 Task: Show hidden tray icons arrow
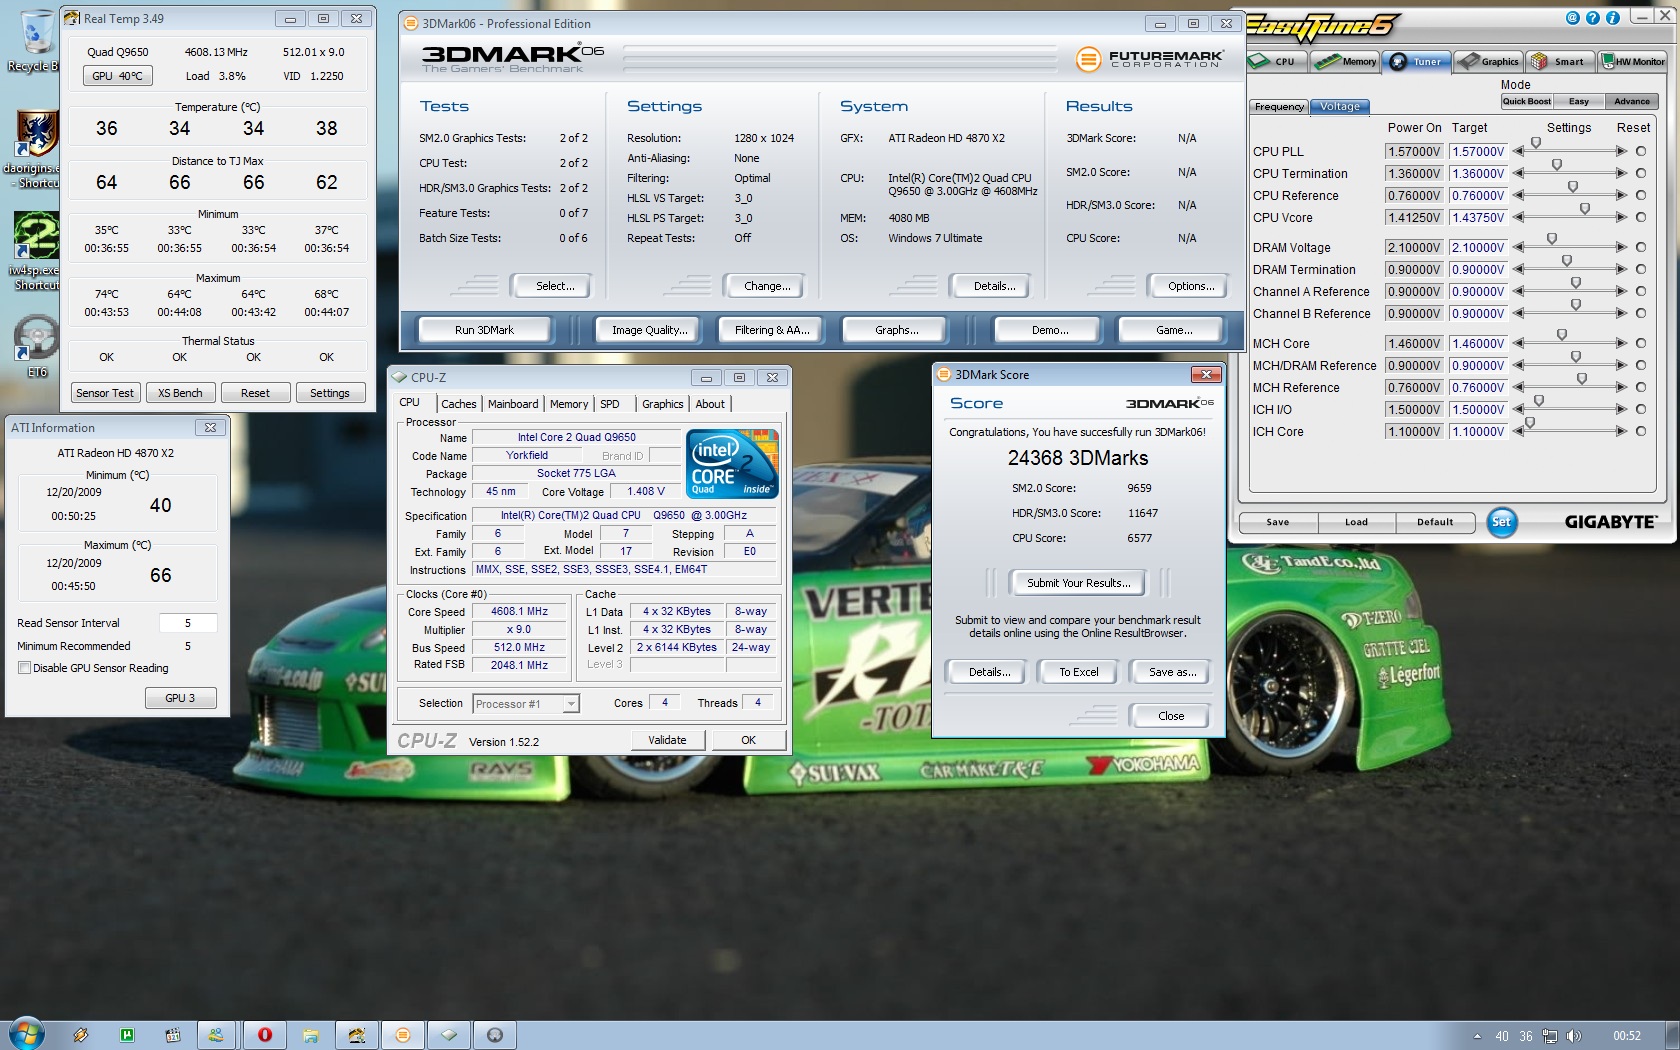click(x=1477, y=1036)
